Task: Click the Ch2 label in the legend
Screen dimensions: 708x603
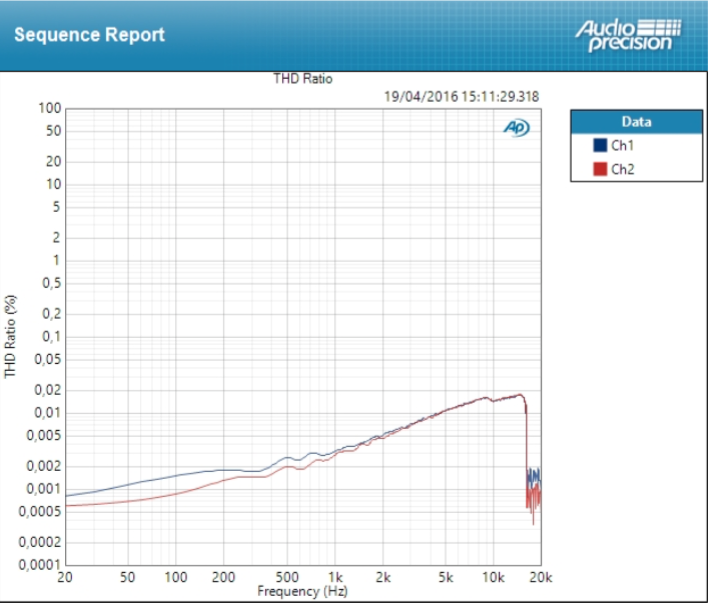Action: [x=623, y=169]
